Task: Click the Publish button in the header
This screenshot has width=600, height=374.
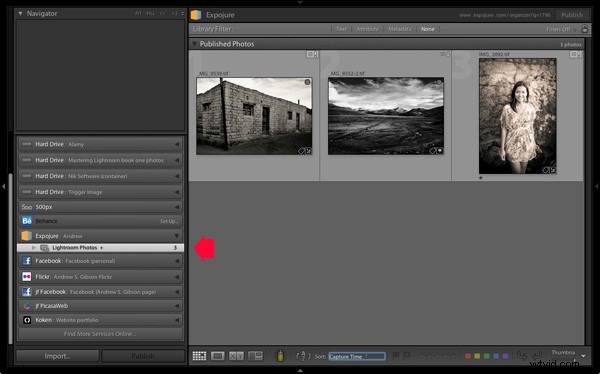Action: 572,15
